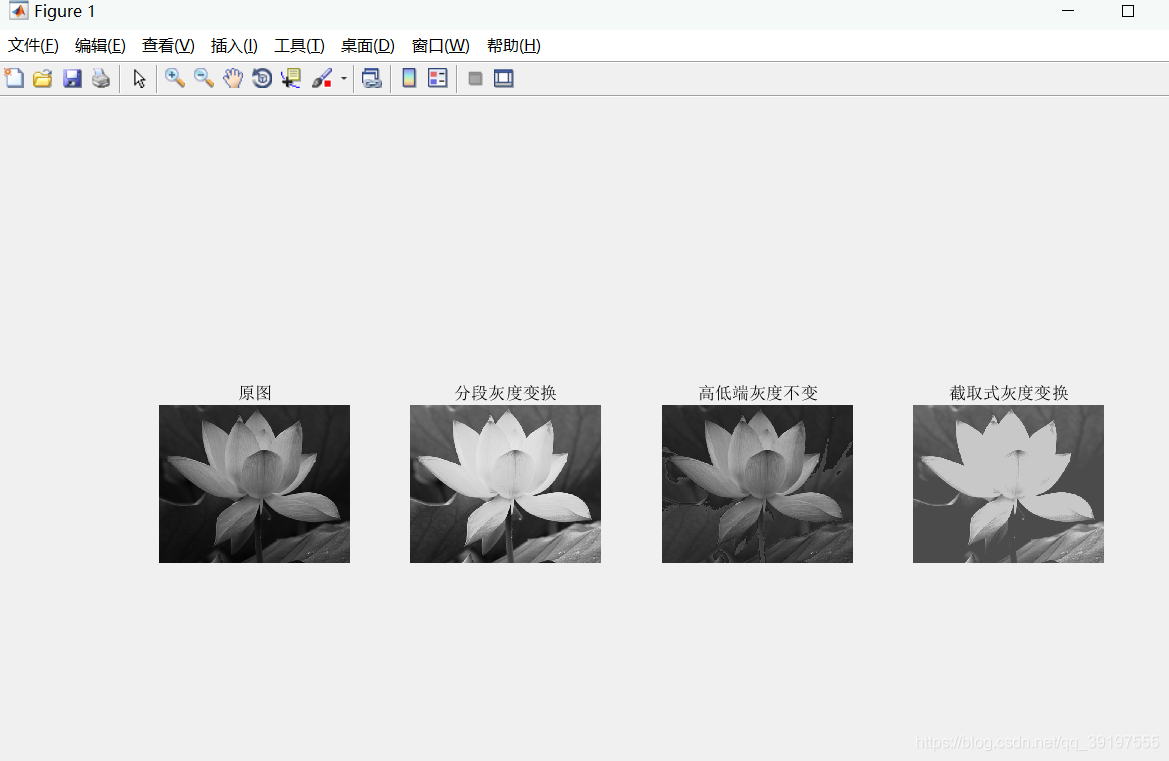This screenshot has height=761, width=1169.
Task: Select the Edit Plot arrow tool
Action: [x=139, y=78]
